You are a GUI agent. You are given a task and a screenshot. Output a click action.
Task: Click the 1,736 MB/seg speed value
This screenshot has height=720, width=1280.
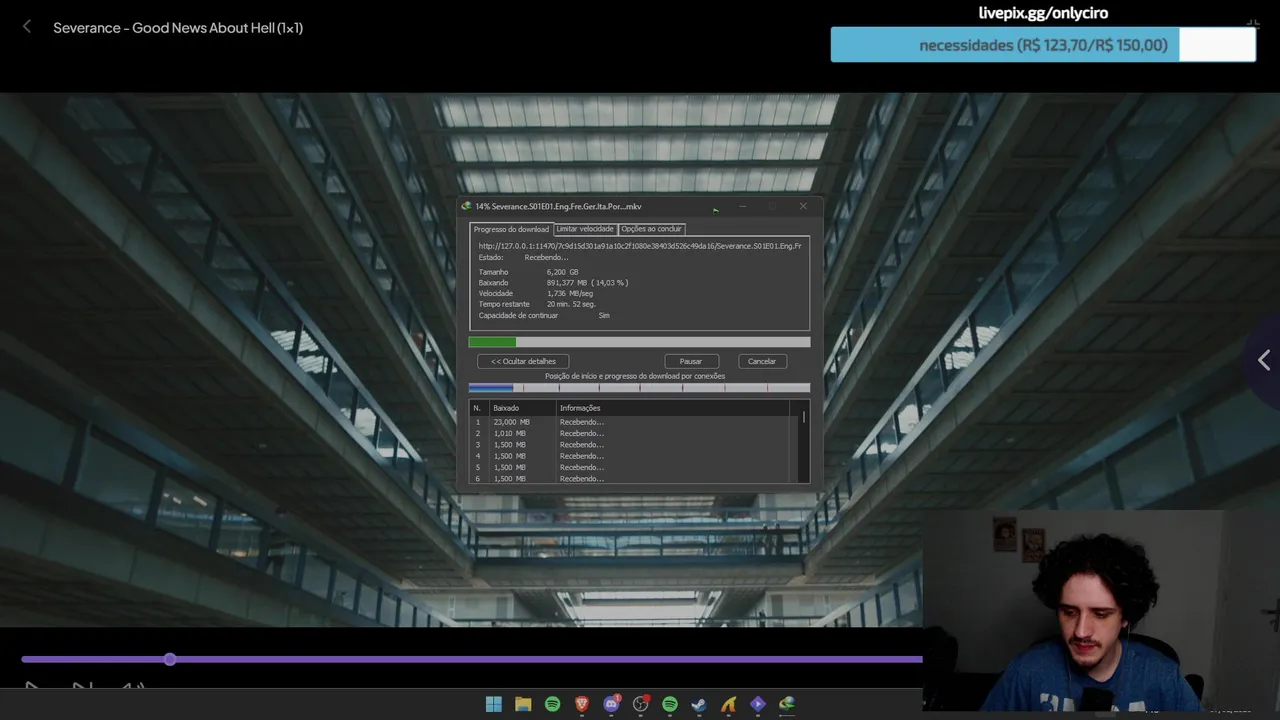tap(570, 293)
